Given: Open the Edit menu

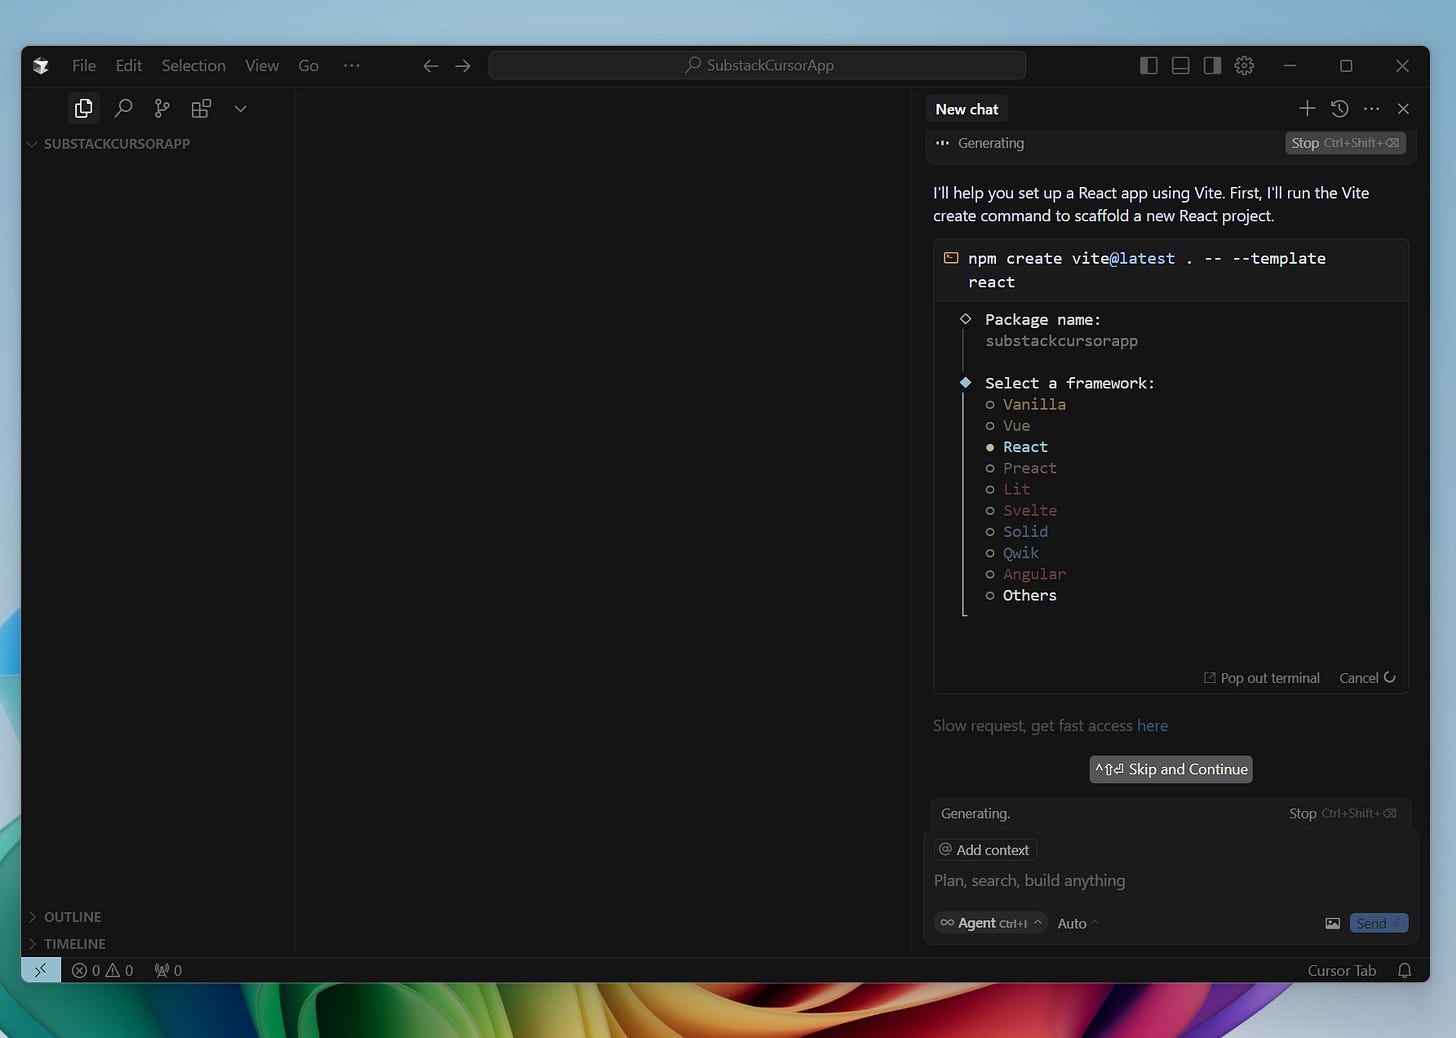Looking at the screenshot, I should click(129, 66).
